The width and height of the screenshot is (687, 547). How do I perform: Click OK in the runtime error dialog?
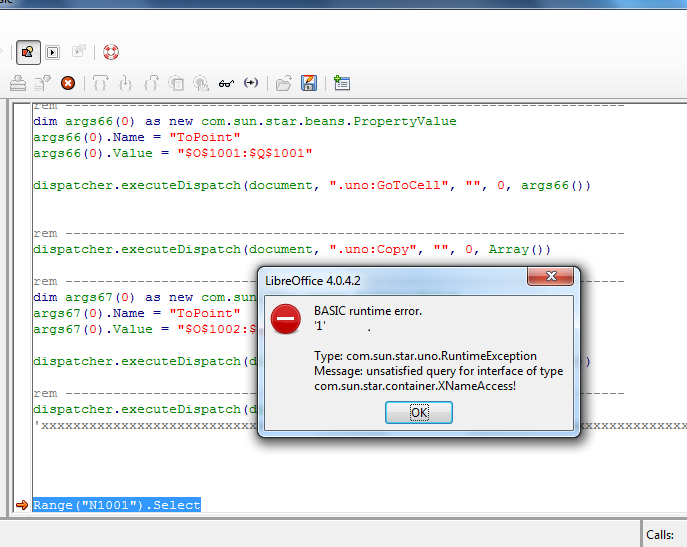[x=419, y=413]
